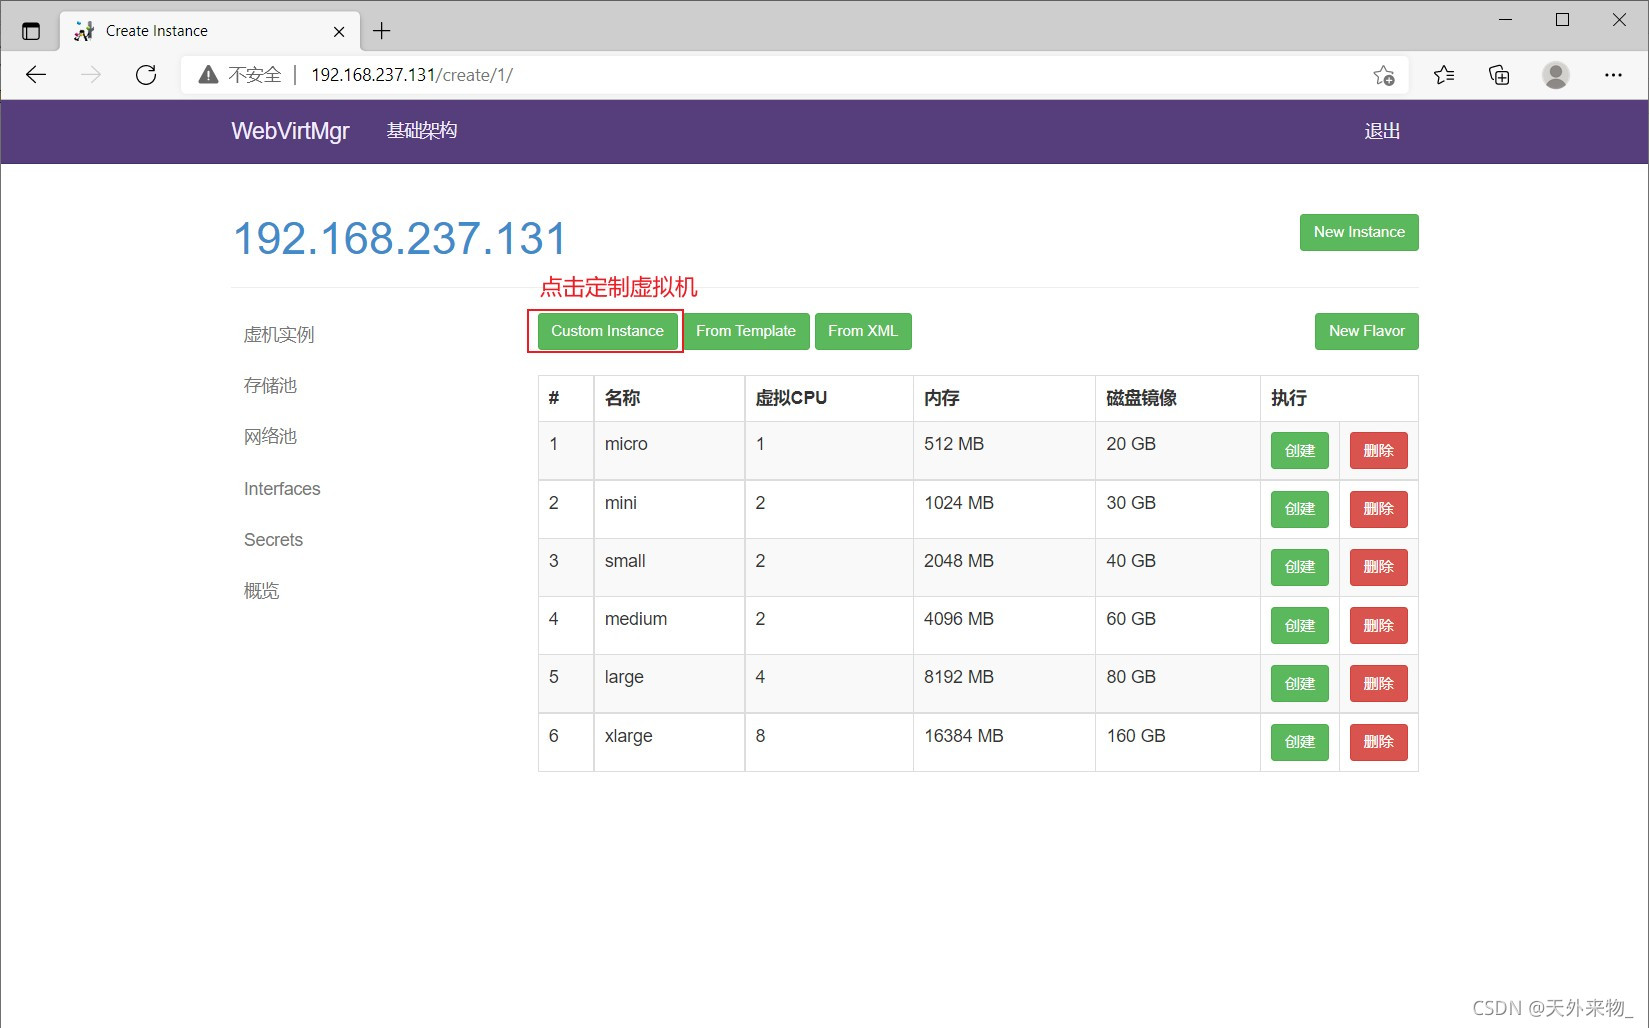
Task: Go to Interfaces sidebar item
Action: pyautogui.click(x=282, y=489)
